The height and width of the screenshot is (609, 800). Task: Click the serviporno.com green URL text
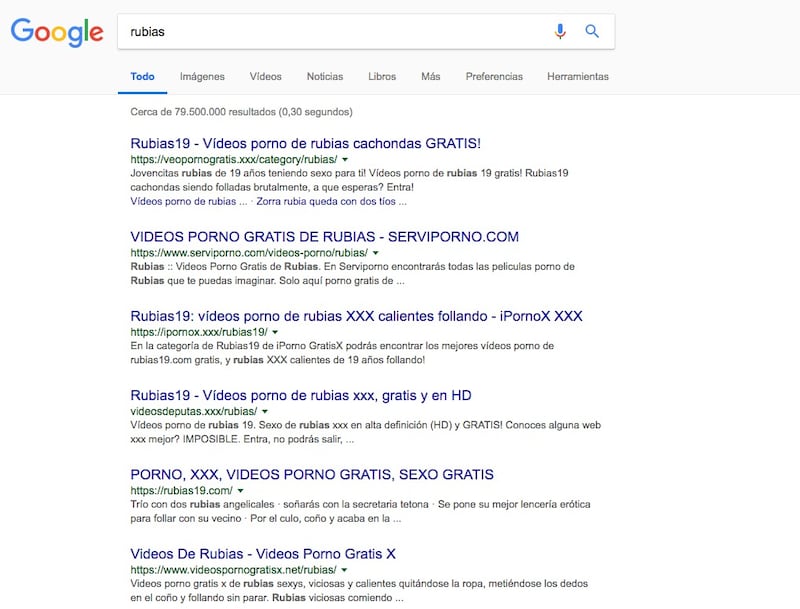pyautogui.click(x=249, y=253)
